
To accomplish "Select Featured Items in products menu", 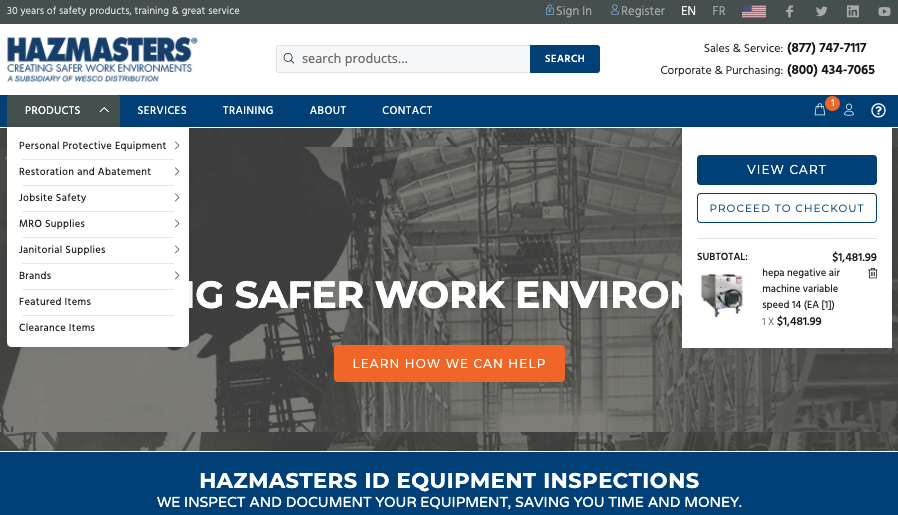I will coord(55,301).
